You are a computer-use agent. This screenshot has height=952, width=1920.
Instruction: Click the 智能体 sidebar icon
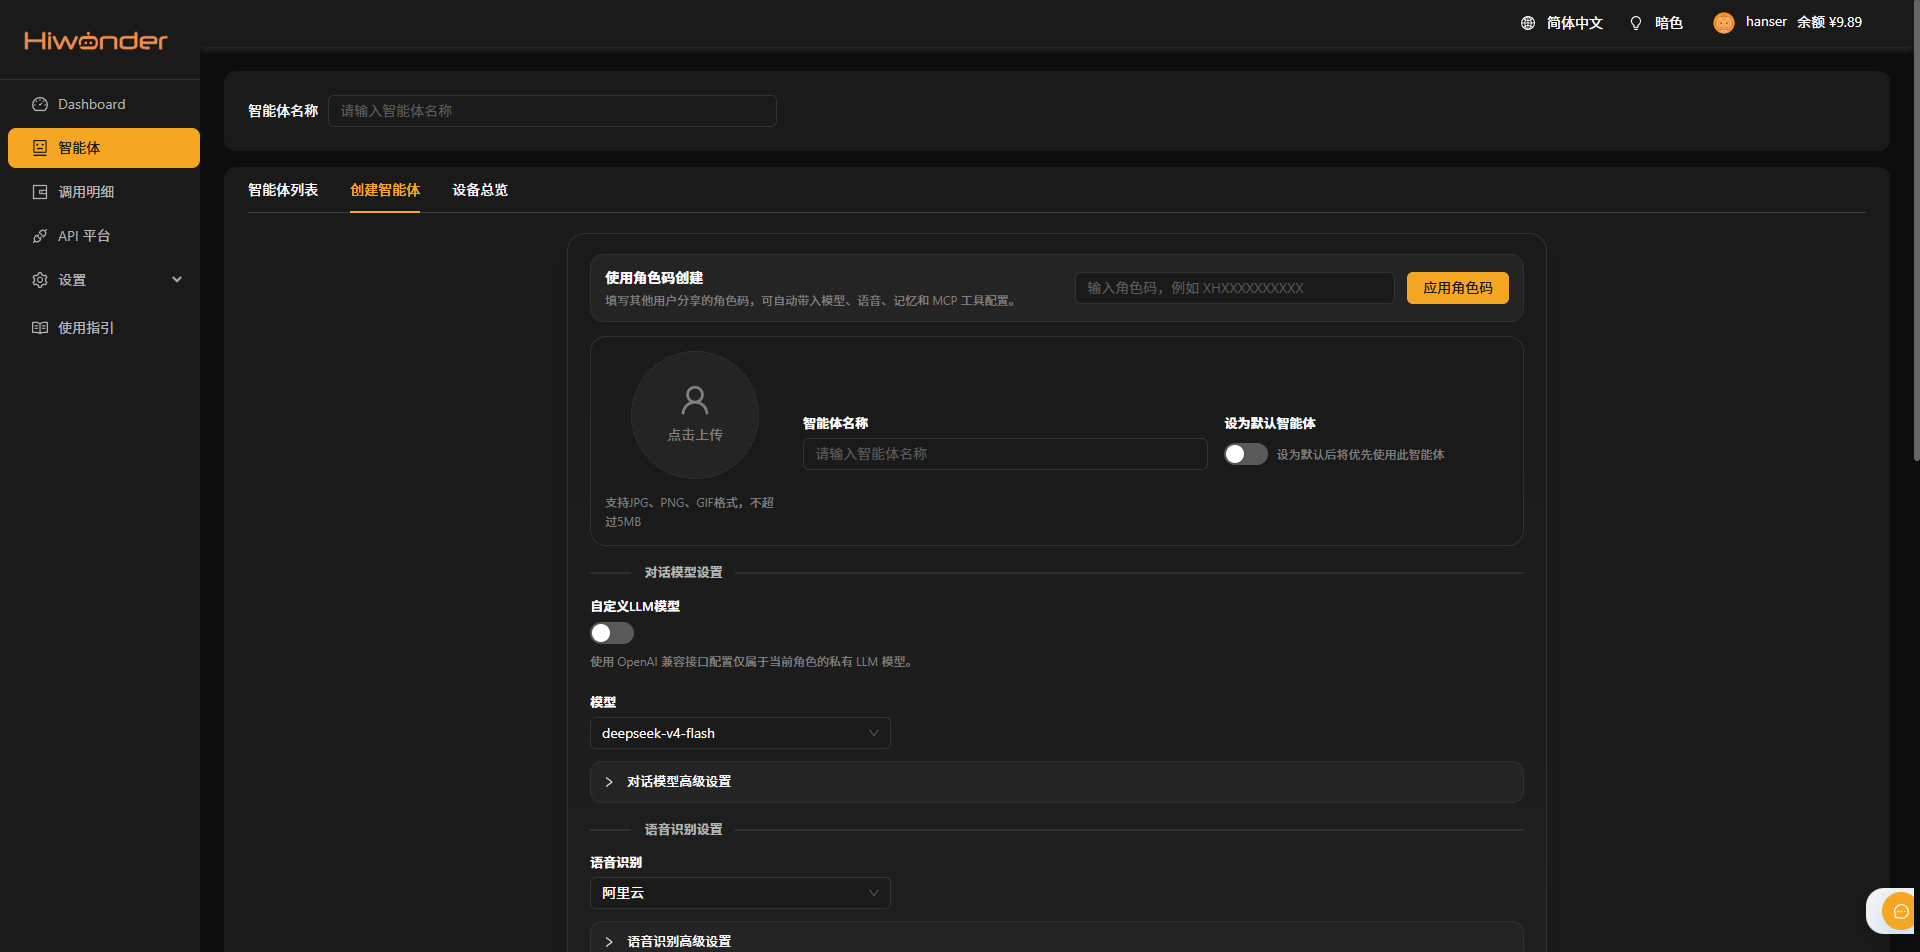click(40, 148)
